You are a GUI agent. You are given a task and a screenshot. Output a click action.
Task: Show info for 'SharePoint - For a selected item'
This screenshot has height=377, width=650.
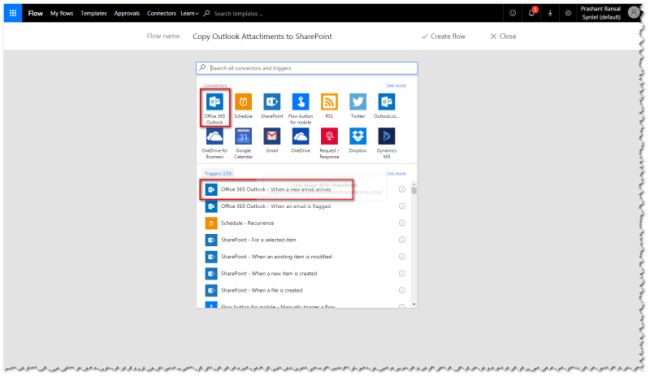pyautogui.click(x=402, y=240)
